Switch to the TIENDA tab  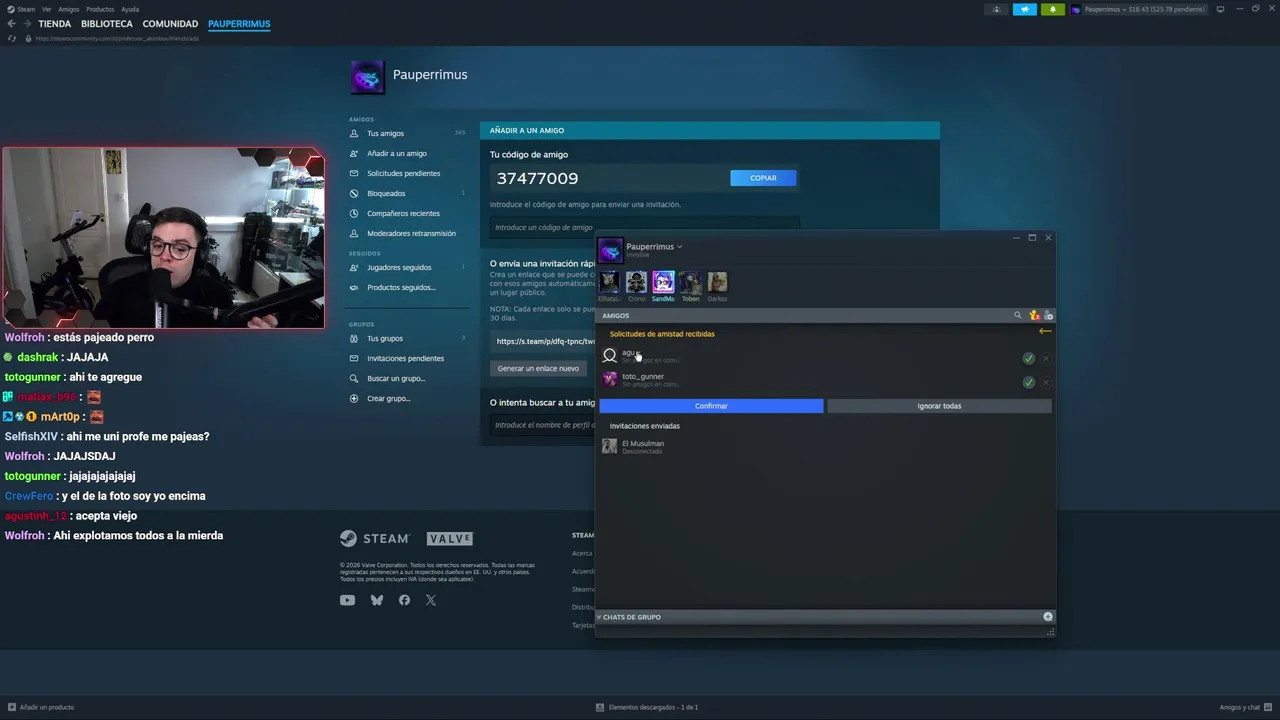pos(55,24)
